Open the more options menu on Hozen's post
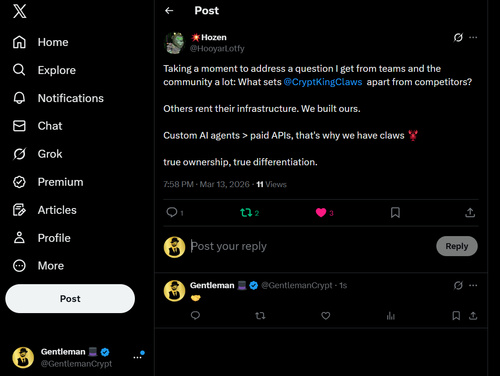The image size is (500, 376). pos(473,37)
